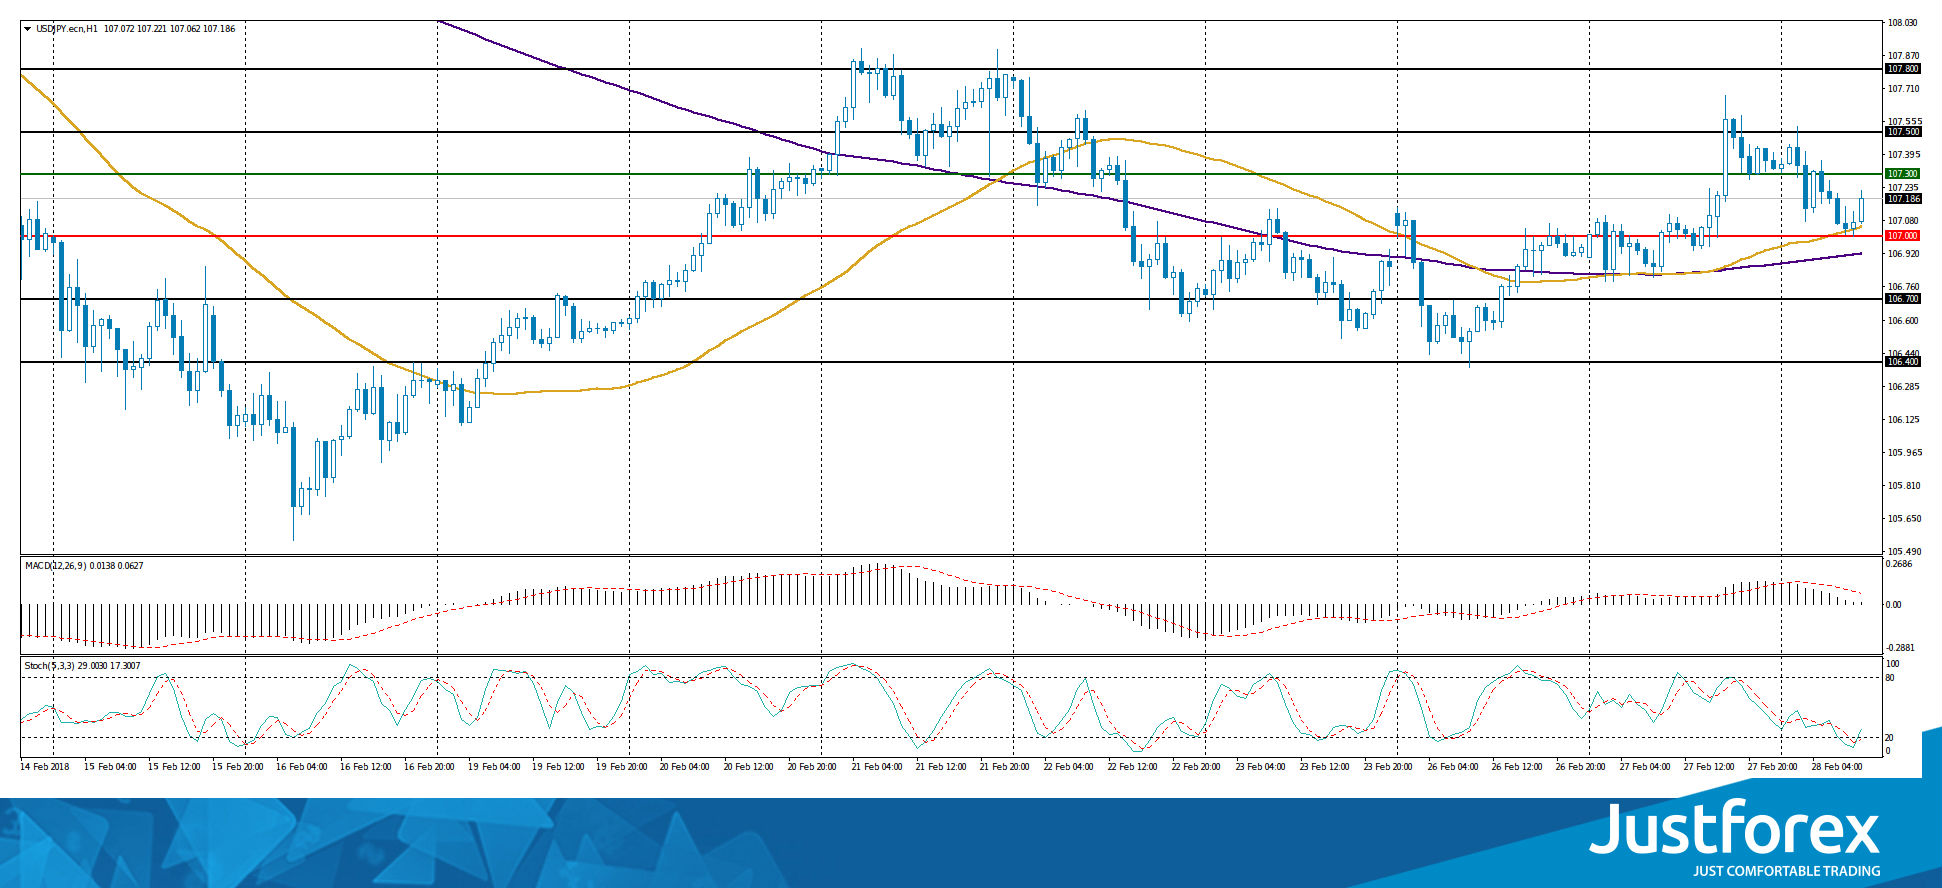Click the 27 Feb 20:00 time axis label
This screenshot has width=1942, height=888.
1773,767
